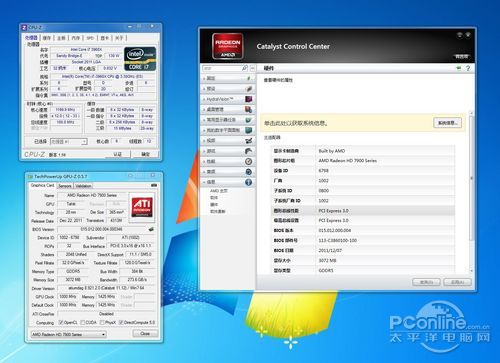Image resolution: width=500 pixels, height=363 pixels.
Task: Switch to the Sensors tab in GPU-Z
Action: click(65, 186)
